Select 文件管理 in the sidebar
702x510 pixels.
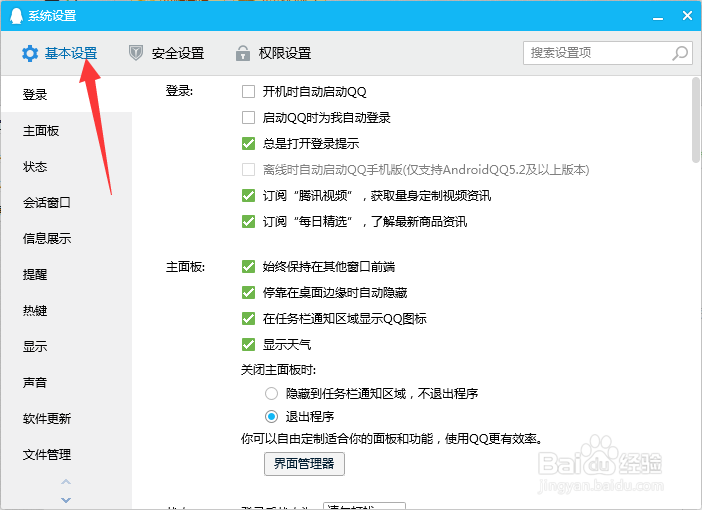[66, 454]
